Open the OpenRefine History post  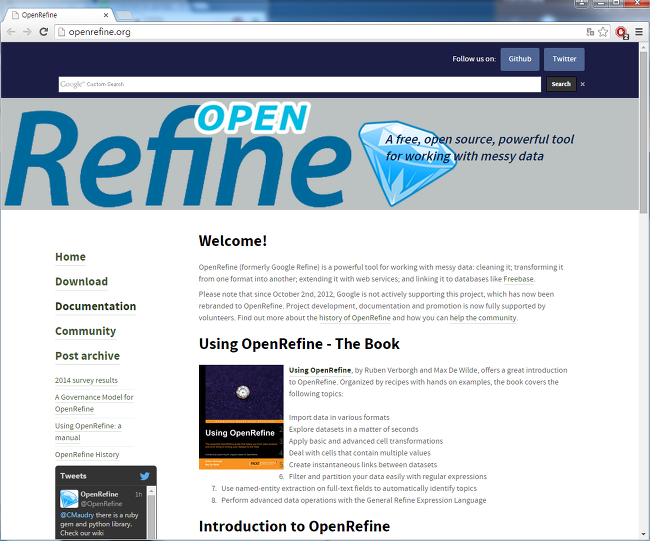[87, 455]
